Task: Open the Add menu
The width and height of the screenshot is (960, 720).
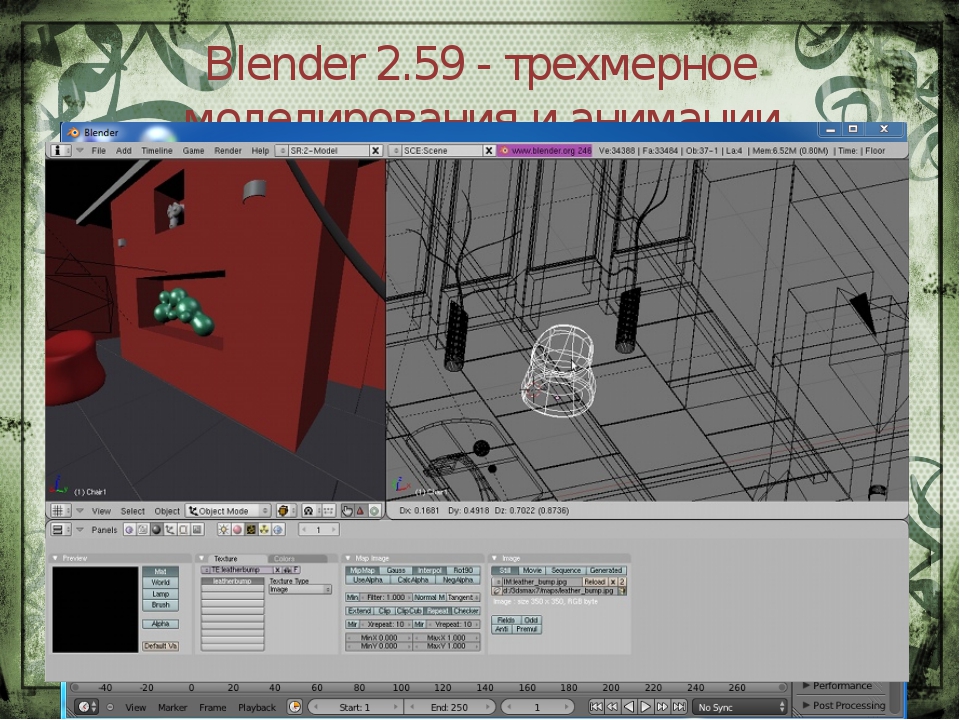Action: tap(124, 151)
